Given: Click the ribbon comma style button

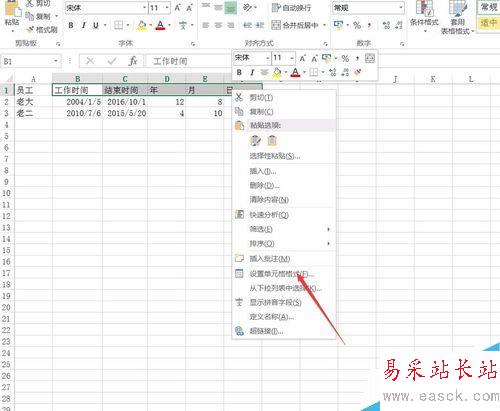Looking at the screenshot, I should pos(369,25).
